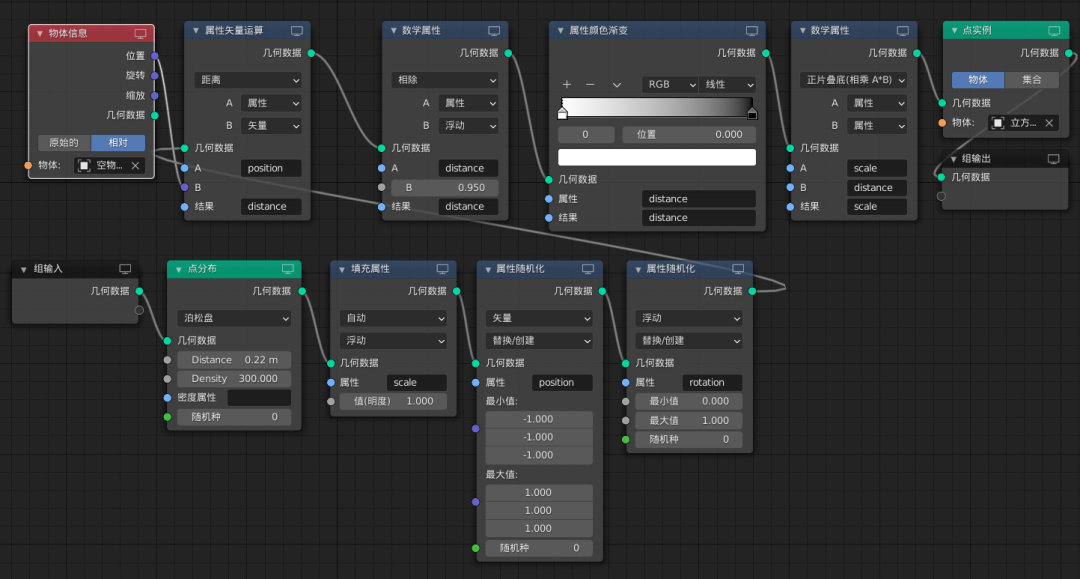Select the 物体 tab on 点实例 node
This screenshot has width=1080, height=579.
click(x=978, y=79)
